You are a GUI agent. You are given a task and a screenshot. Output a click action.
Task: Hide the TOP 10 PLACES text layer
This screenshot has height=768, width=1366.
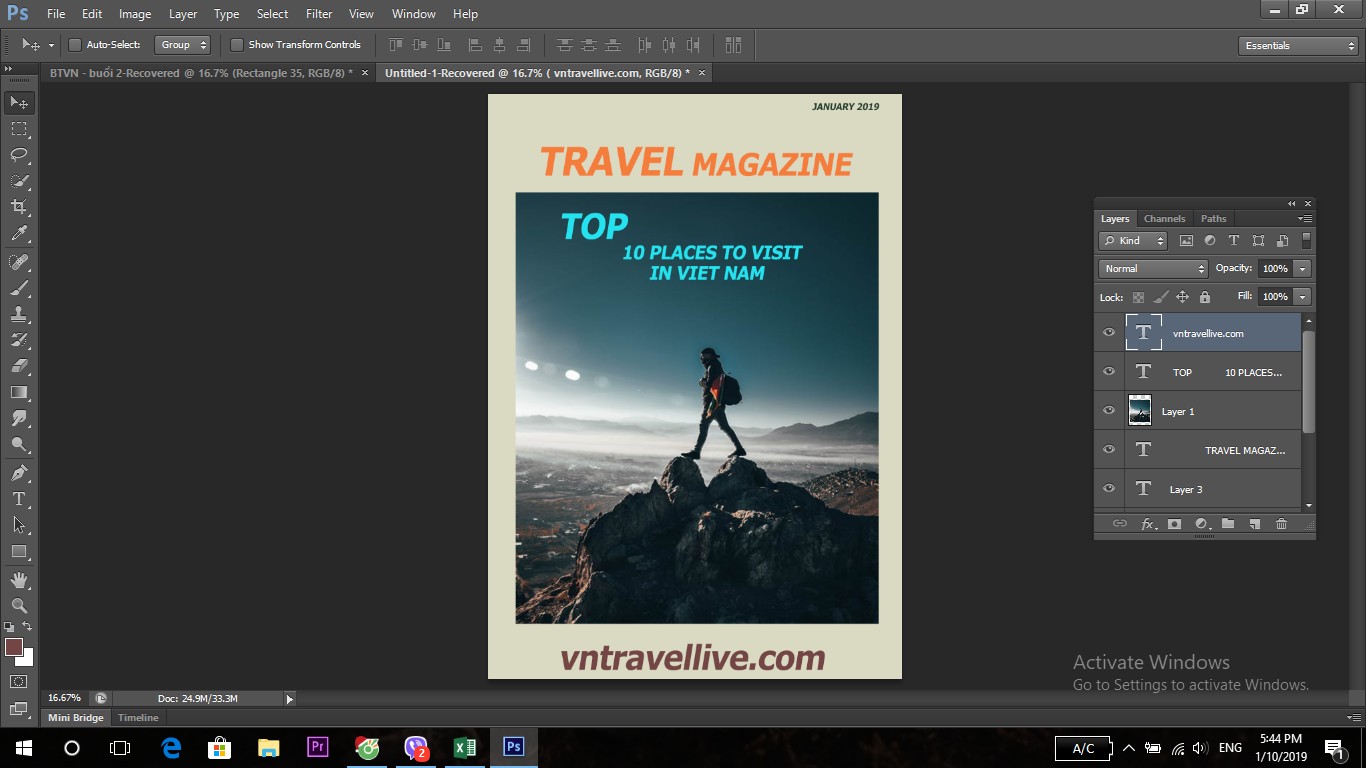point(1108,371)
